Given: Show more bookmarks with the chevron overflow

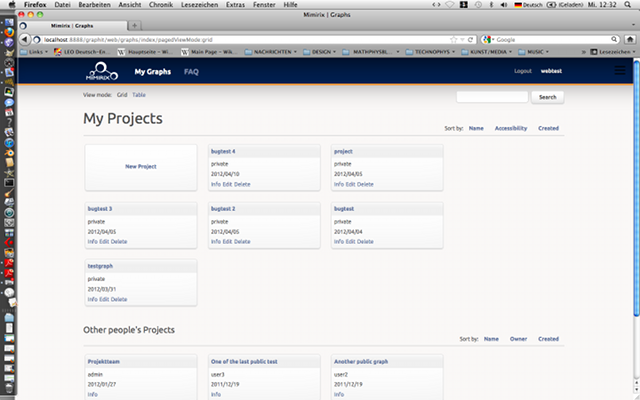Looking at the screenshot, I should click(x=584, y=52).
